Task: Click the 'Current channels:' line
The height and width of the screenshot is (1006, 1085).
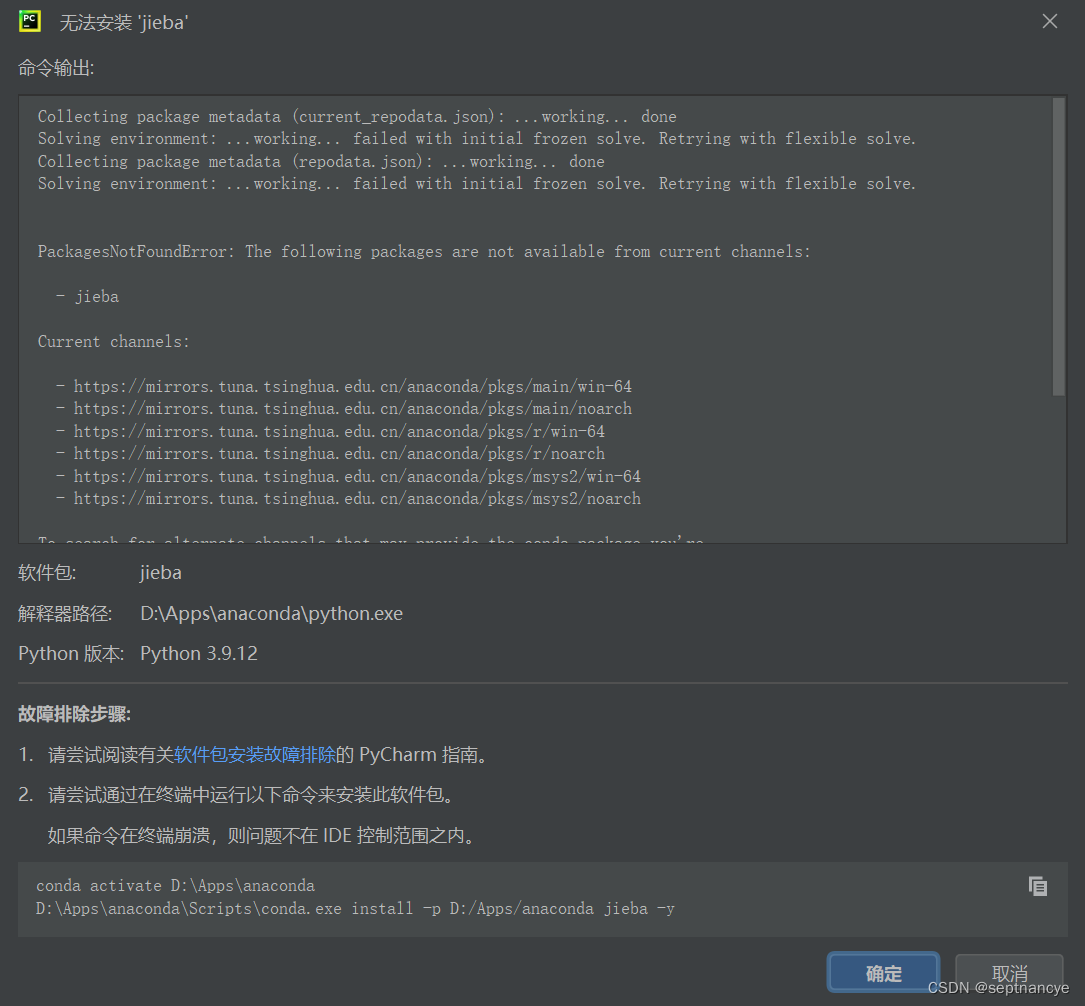Action: point(113,341)
